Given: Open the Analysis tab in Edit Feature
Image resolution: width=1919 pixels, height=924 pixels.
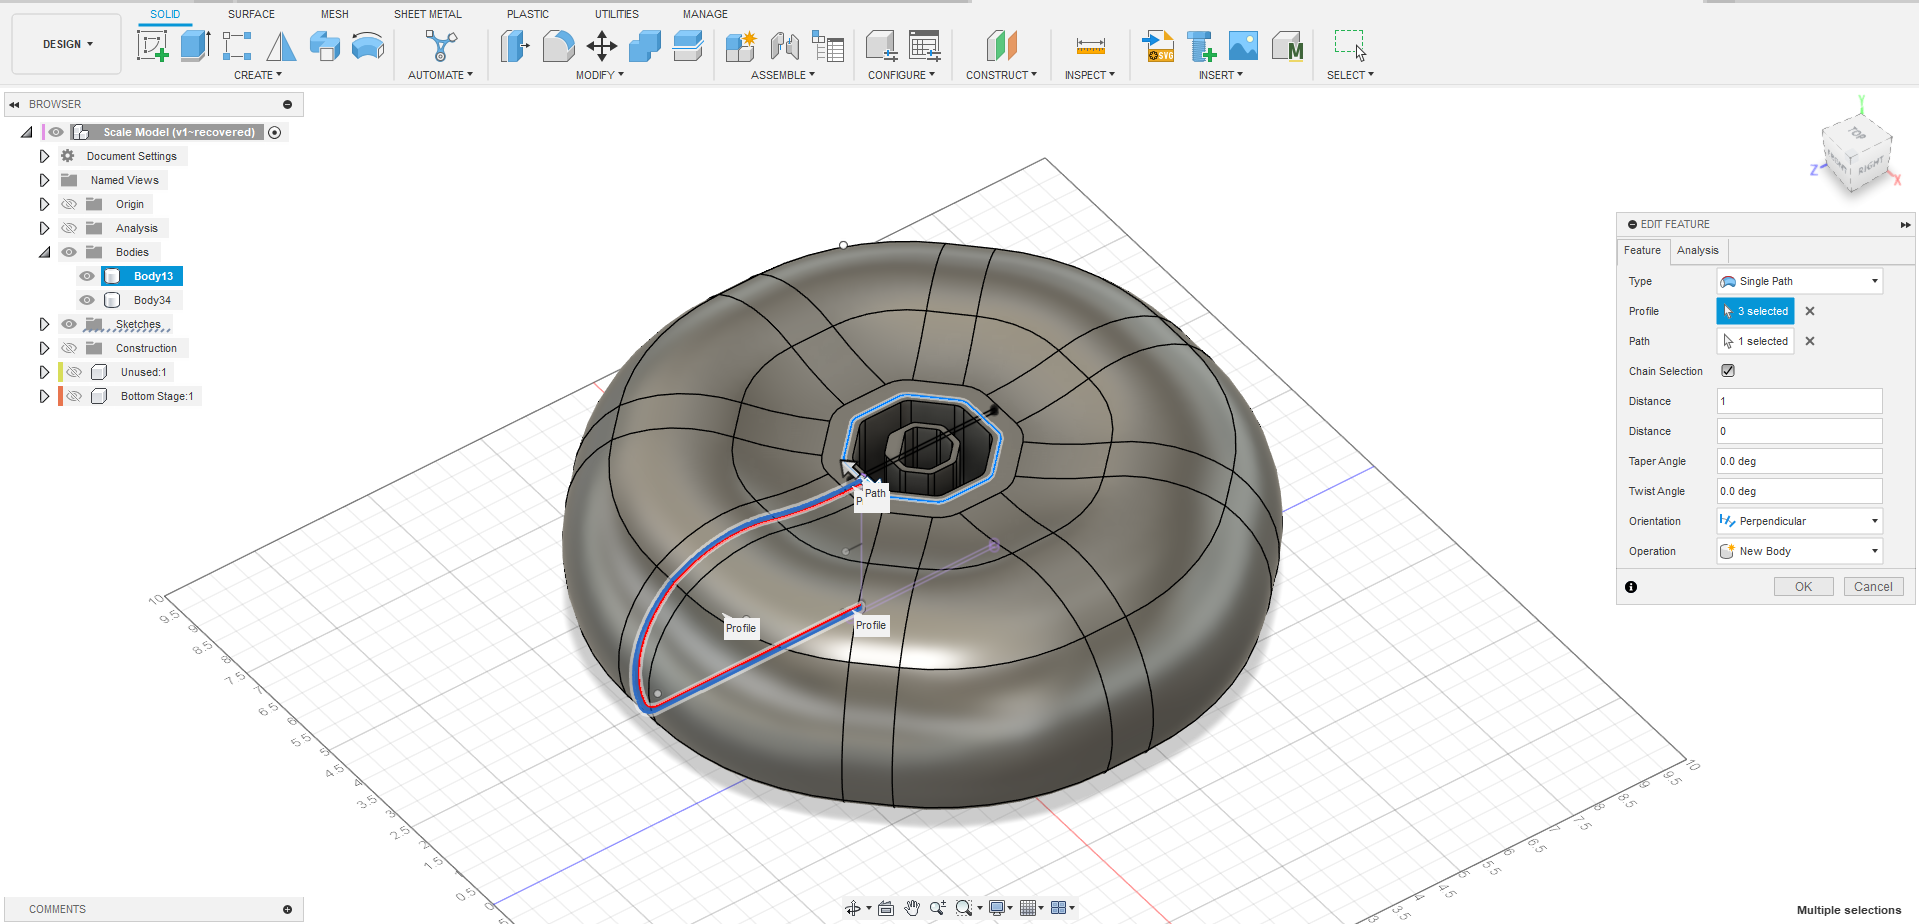Looking at the screenshot, I should (x=1698, y=250).
